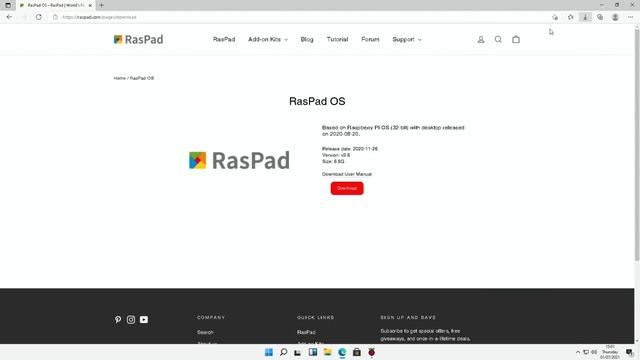
Task: Open the Blog navigation item
Action: (x=307, y=40)
